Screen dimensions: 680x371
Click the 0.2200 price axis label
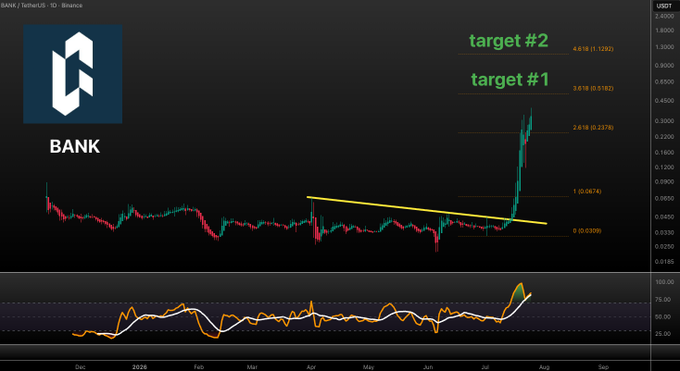[664, 137]
